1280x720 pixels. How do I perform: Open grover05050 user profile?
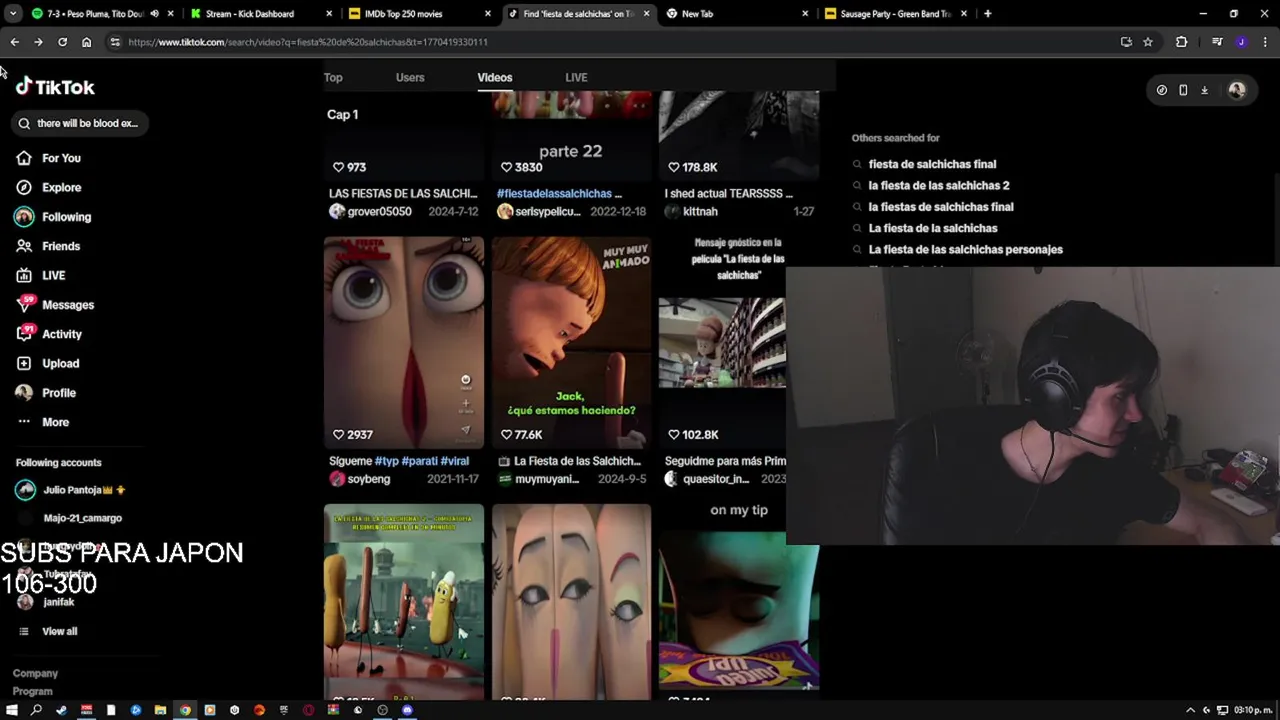pos(379,212)
